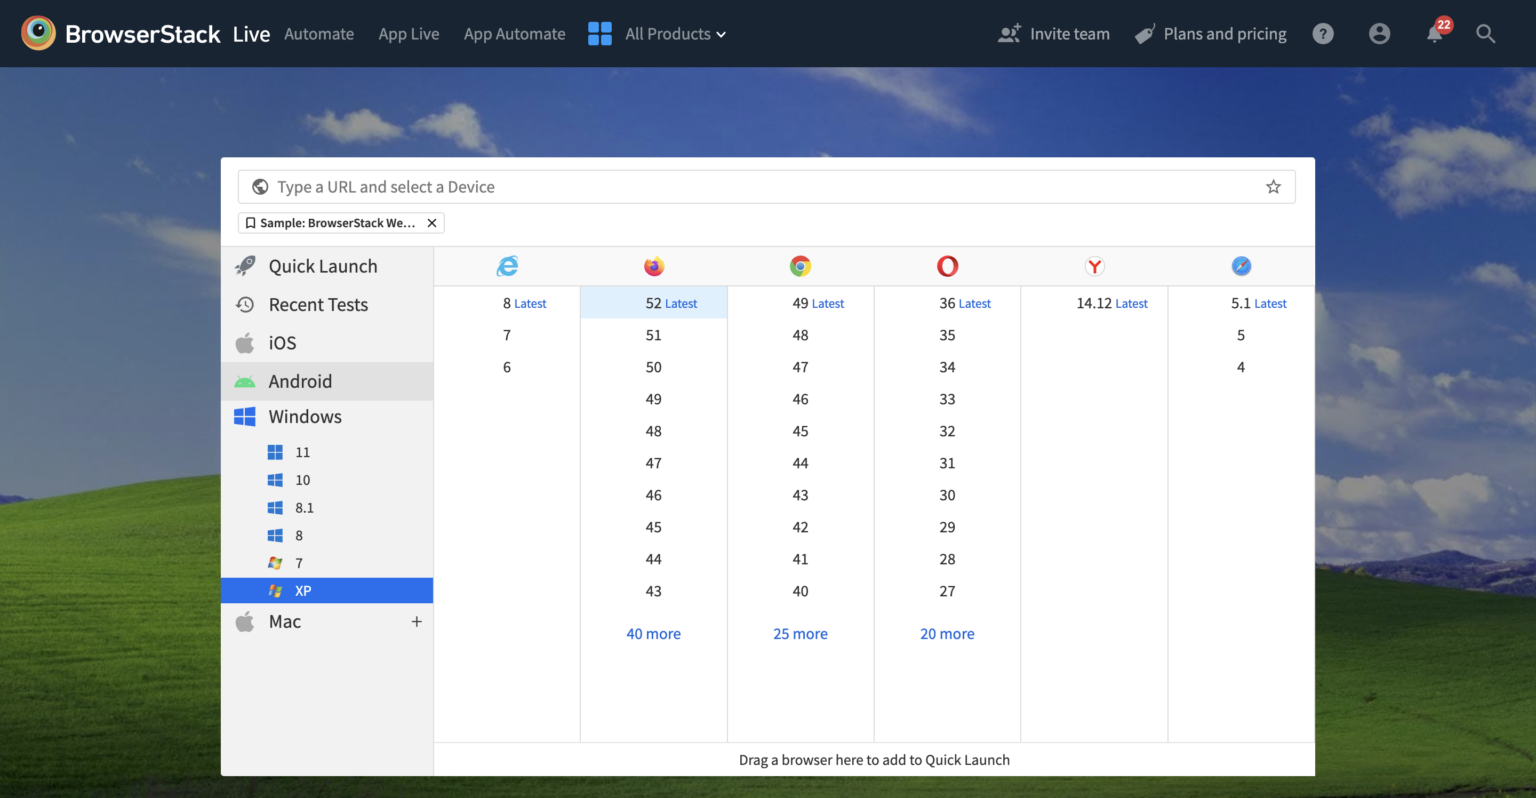The width and height of the screenshot is (1536, 798).
Task: Switch to the Automate product tab
Action: (x=319, y=33)
